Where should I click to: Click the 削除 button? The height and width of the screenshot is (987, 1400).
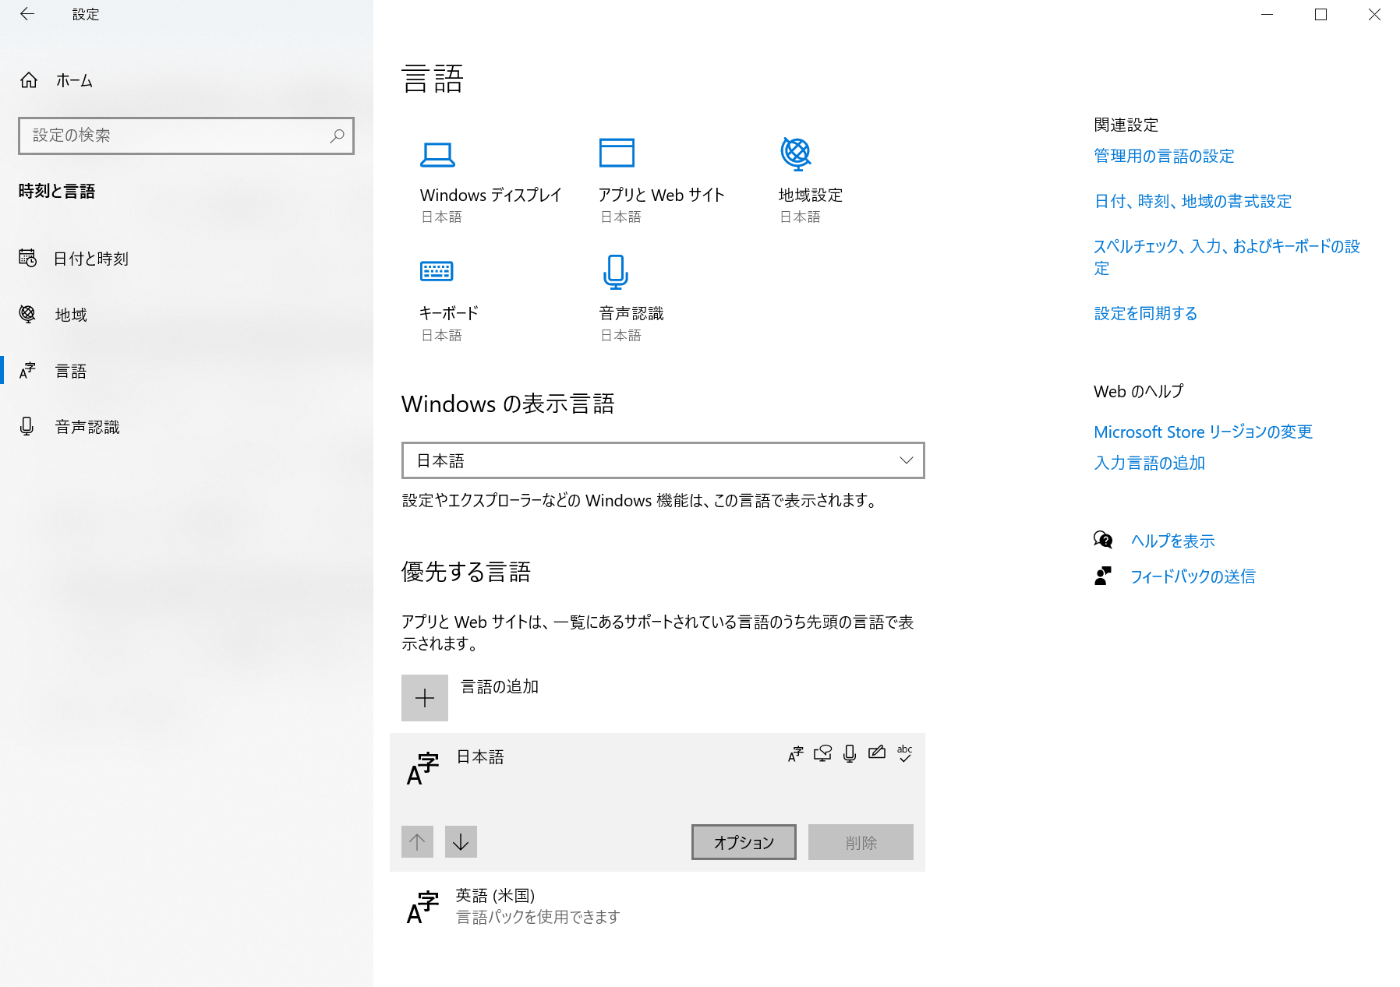[x=861, y=842]
